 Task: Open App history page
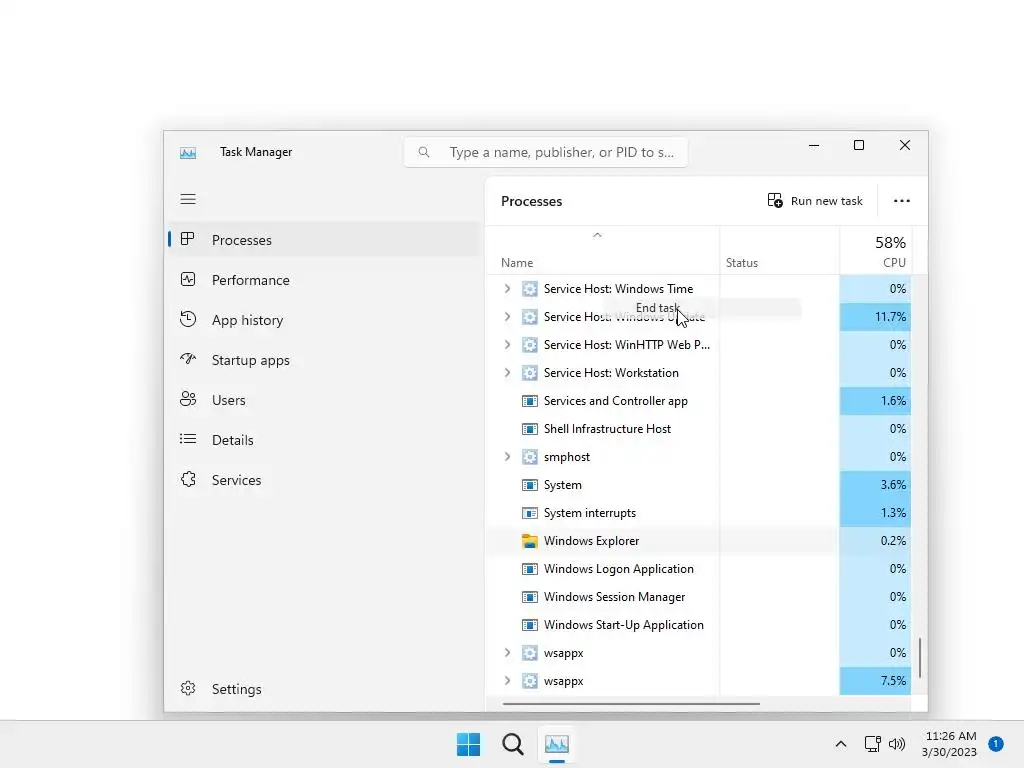(324, 320)
